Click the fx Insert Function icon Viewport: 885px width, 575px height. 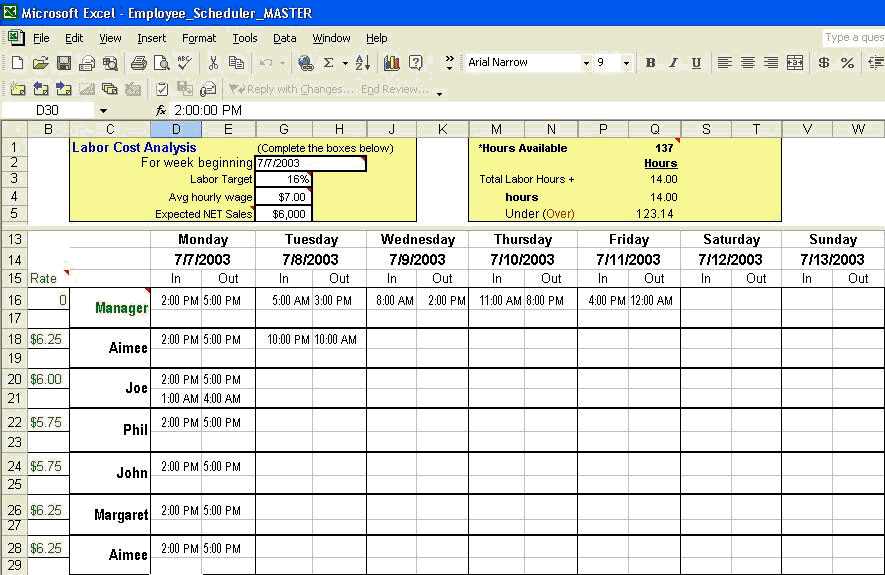161,110
